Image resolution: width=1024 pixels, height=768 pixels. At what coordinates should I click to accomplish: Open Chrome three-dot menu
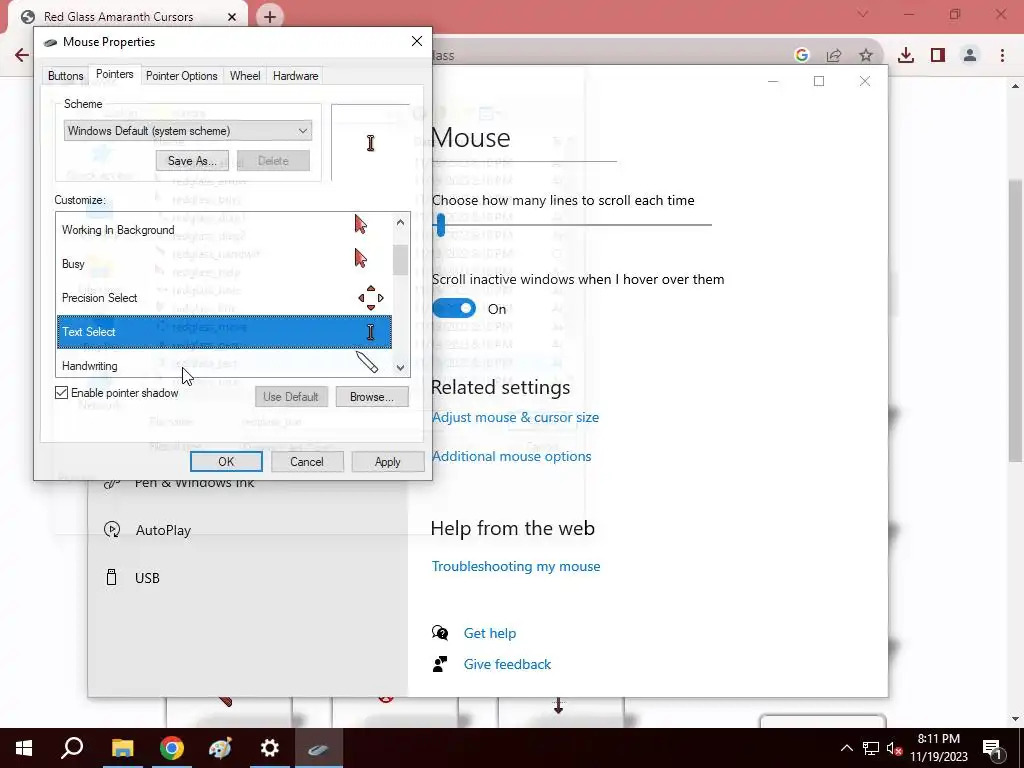pos(1002,56)
